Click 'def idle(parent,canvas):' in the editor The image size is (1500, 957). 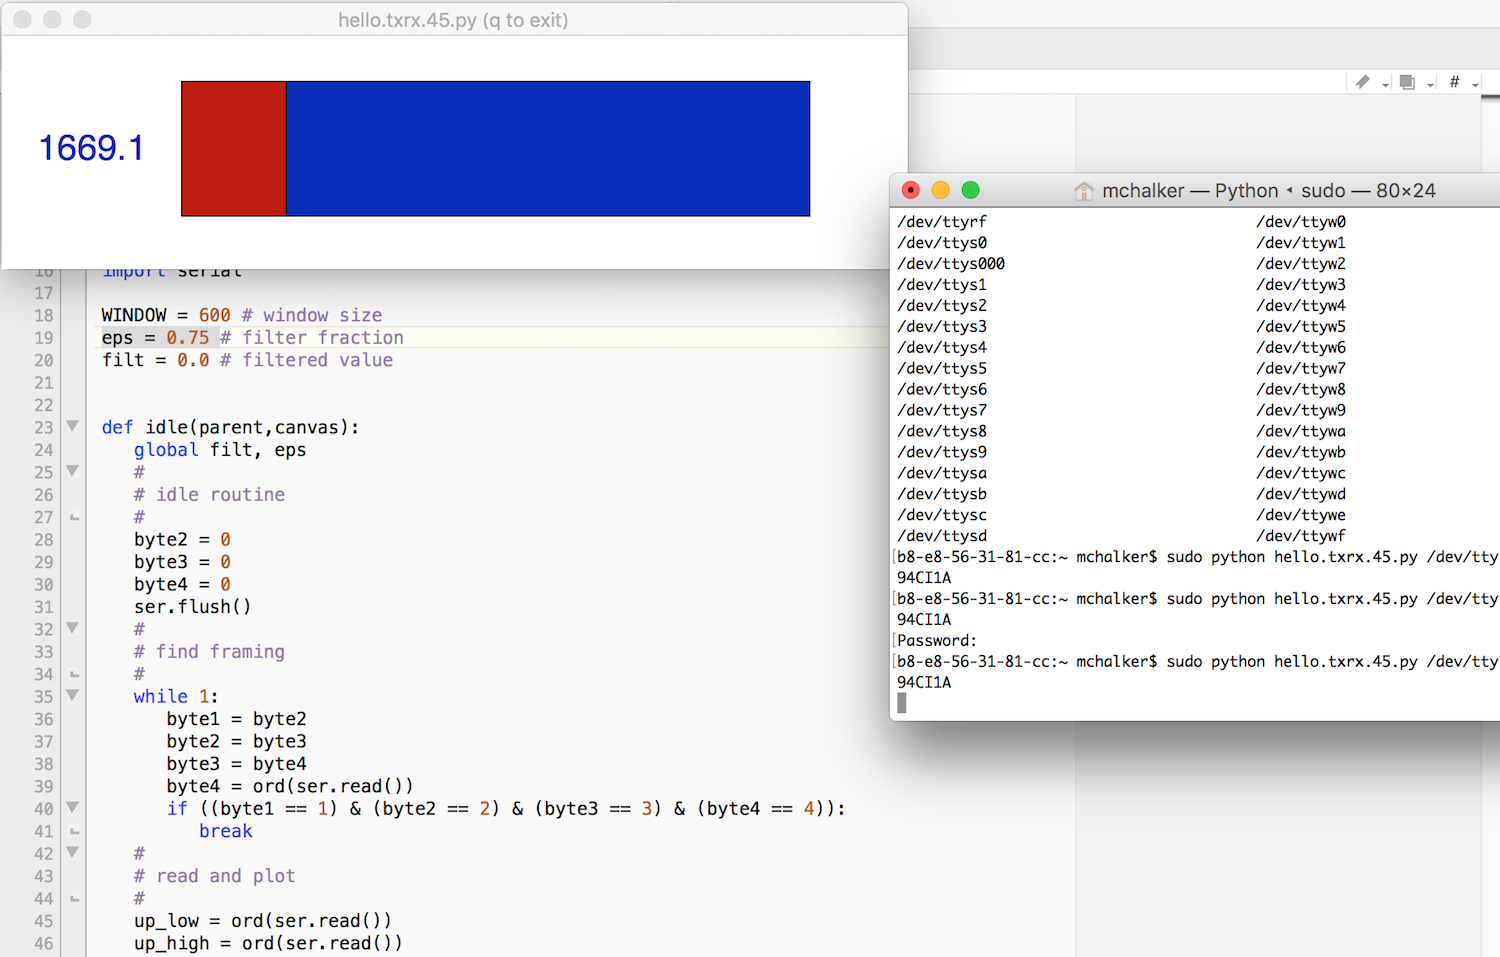pyautogui.click(x=230, y=428)
